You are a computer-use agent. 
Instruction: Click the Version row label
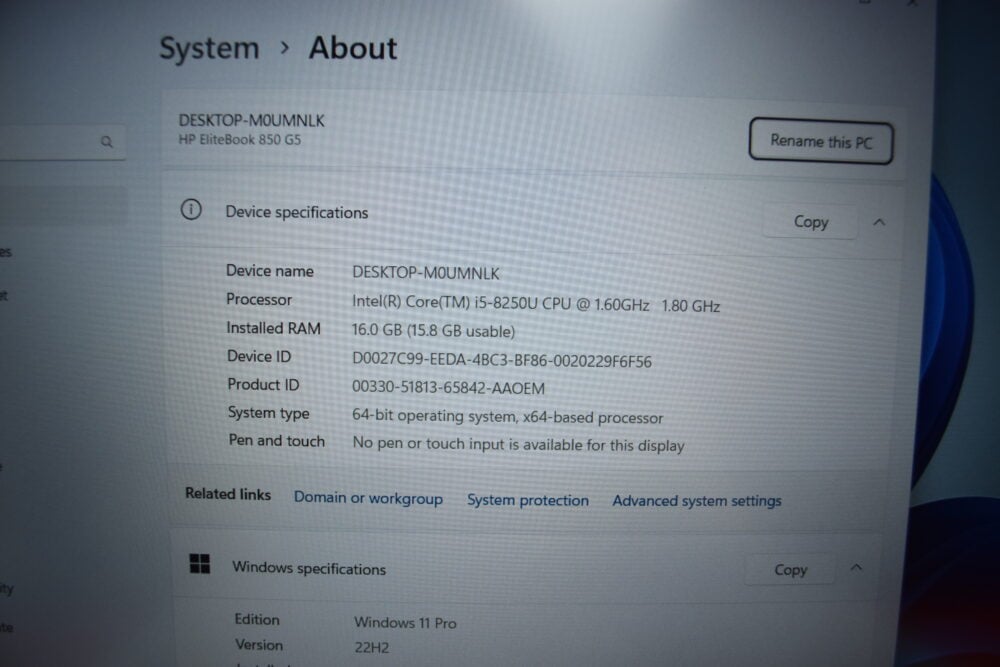point(259,645)
